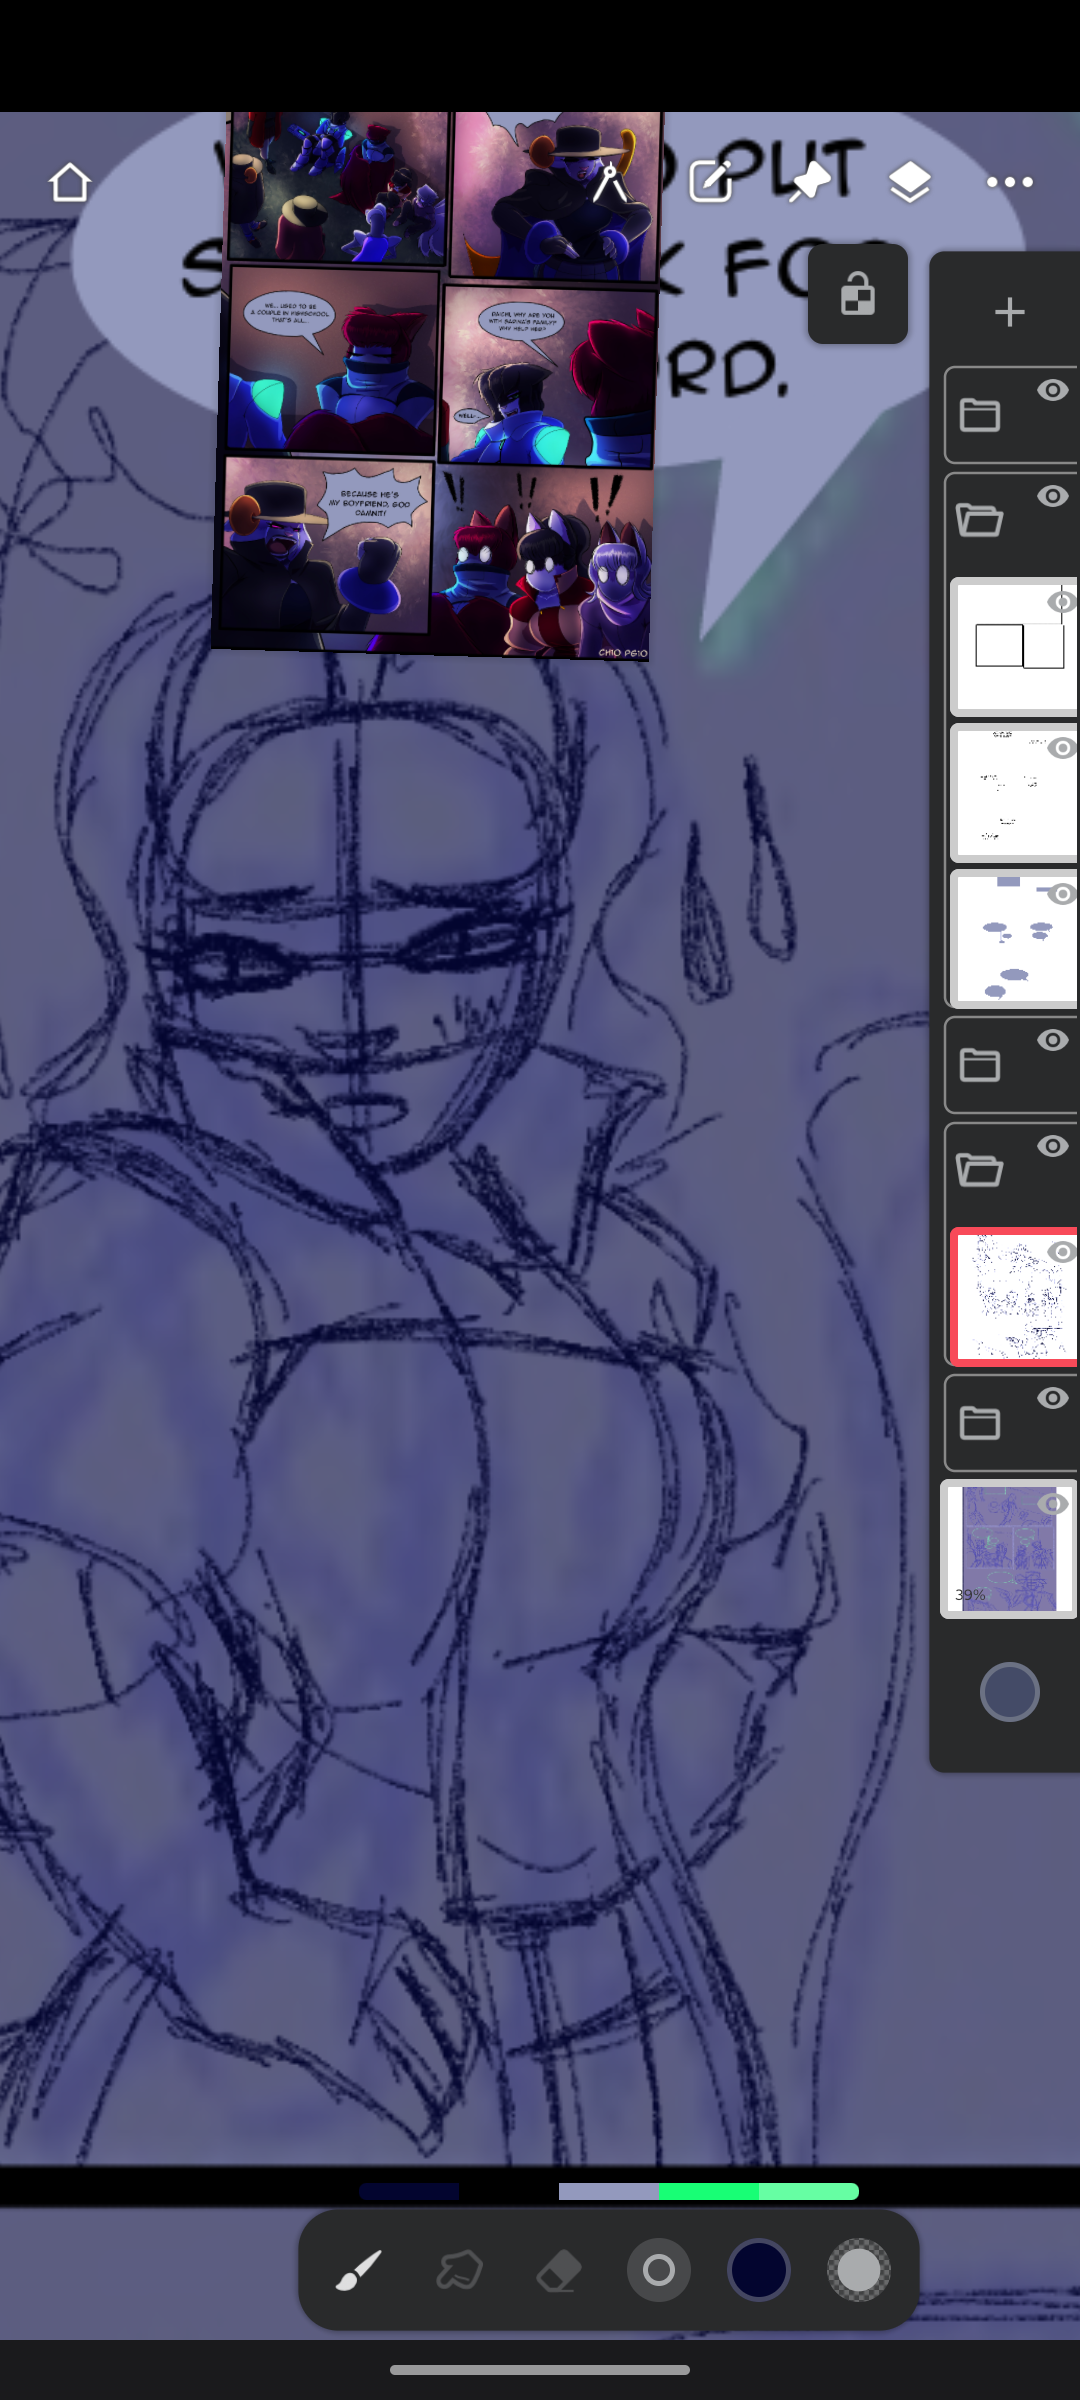Screen dimensions: 1080x2400
Task: Select the speech bubbles layer thumbnail
Action: [x=1014, y=938]
